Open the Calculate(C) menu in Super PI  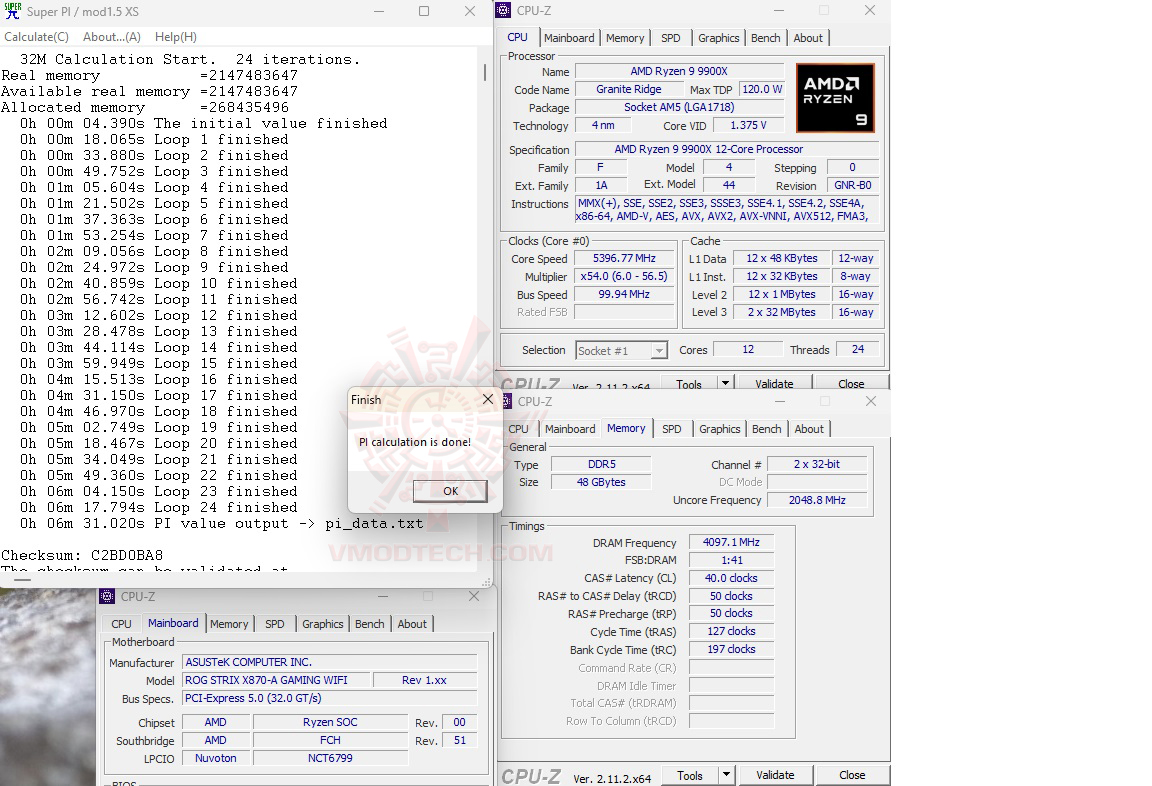[x=37, y=37]
